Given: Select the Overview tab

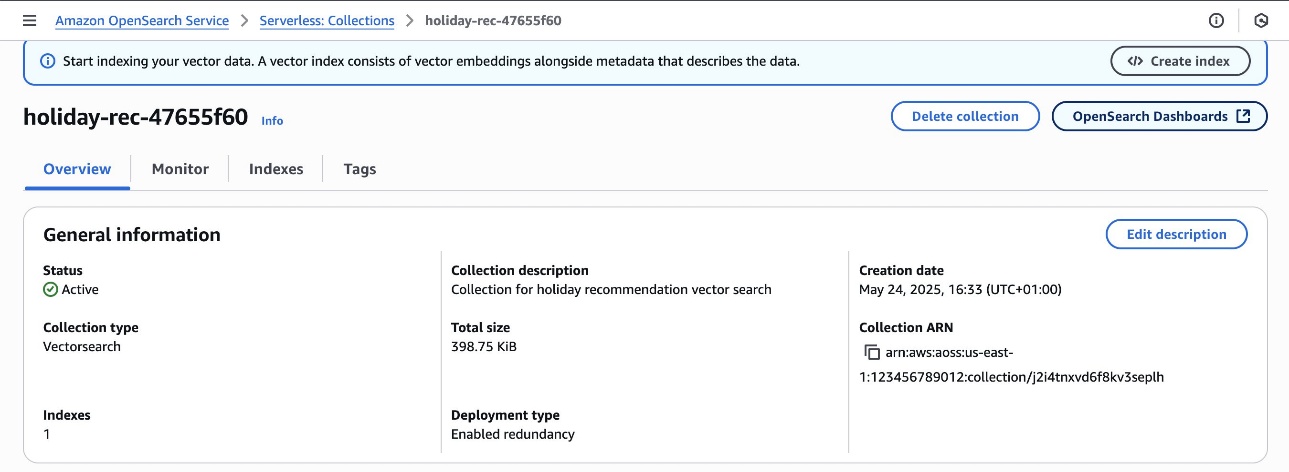Looking at the screenshot, I should click(x=77, y=169).
